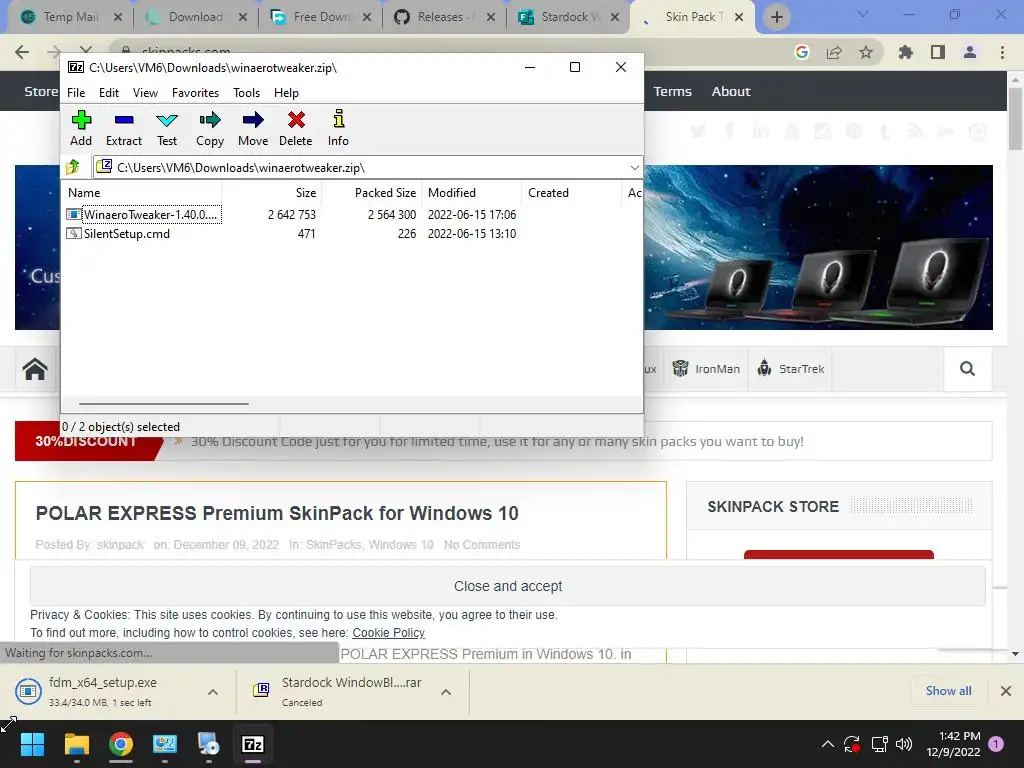The height and width of the screenshot is (768, 1024).
Task: Open the volume control in tray
Action: (904, 744)
